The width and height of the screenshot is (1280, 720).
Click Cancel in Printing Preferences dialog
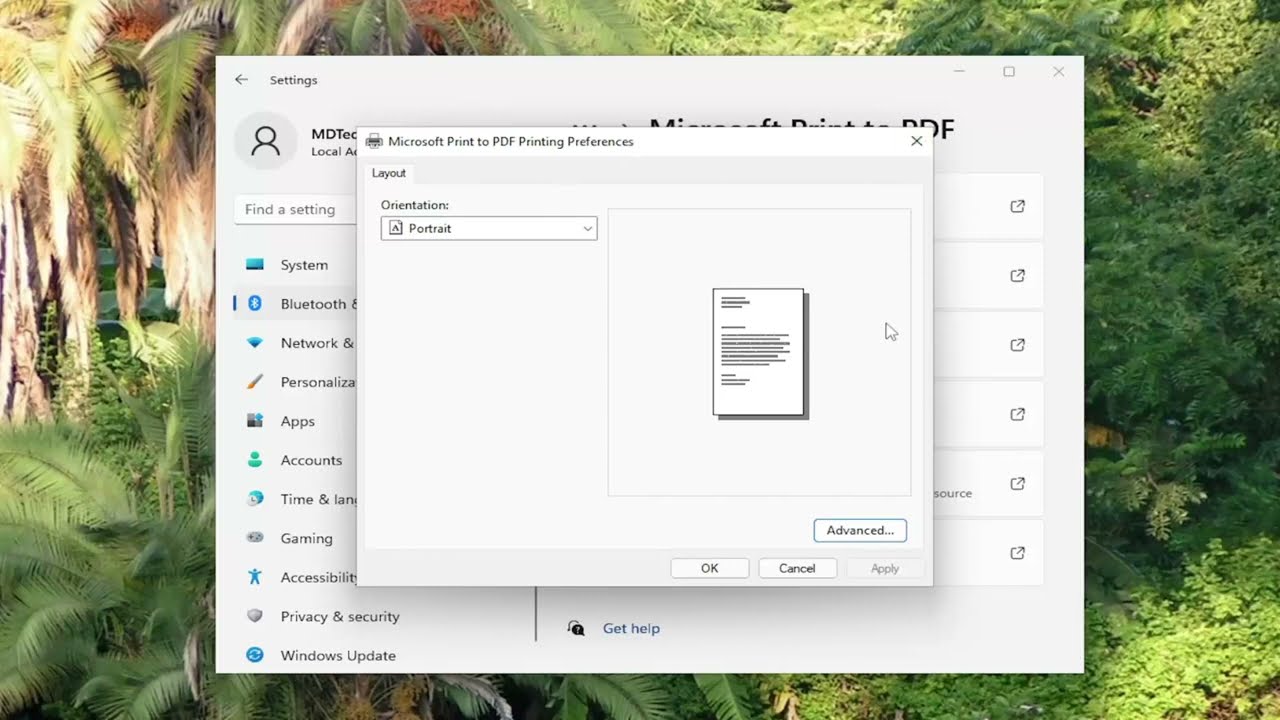tap(797, 568)
